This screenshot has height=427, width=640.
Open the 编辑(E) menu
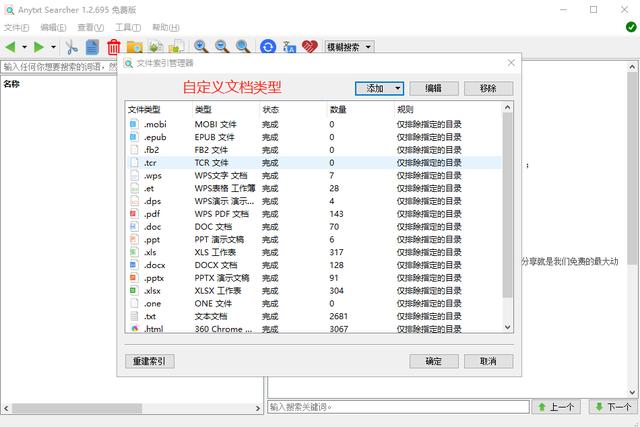(x=53, y=27)
